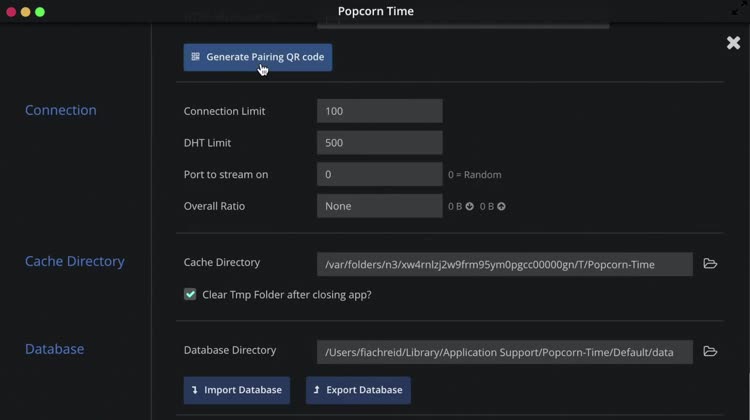Click the upload arrow icon beside second 0 B

501,206
